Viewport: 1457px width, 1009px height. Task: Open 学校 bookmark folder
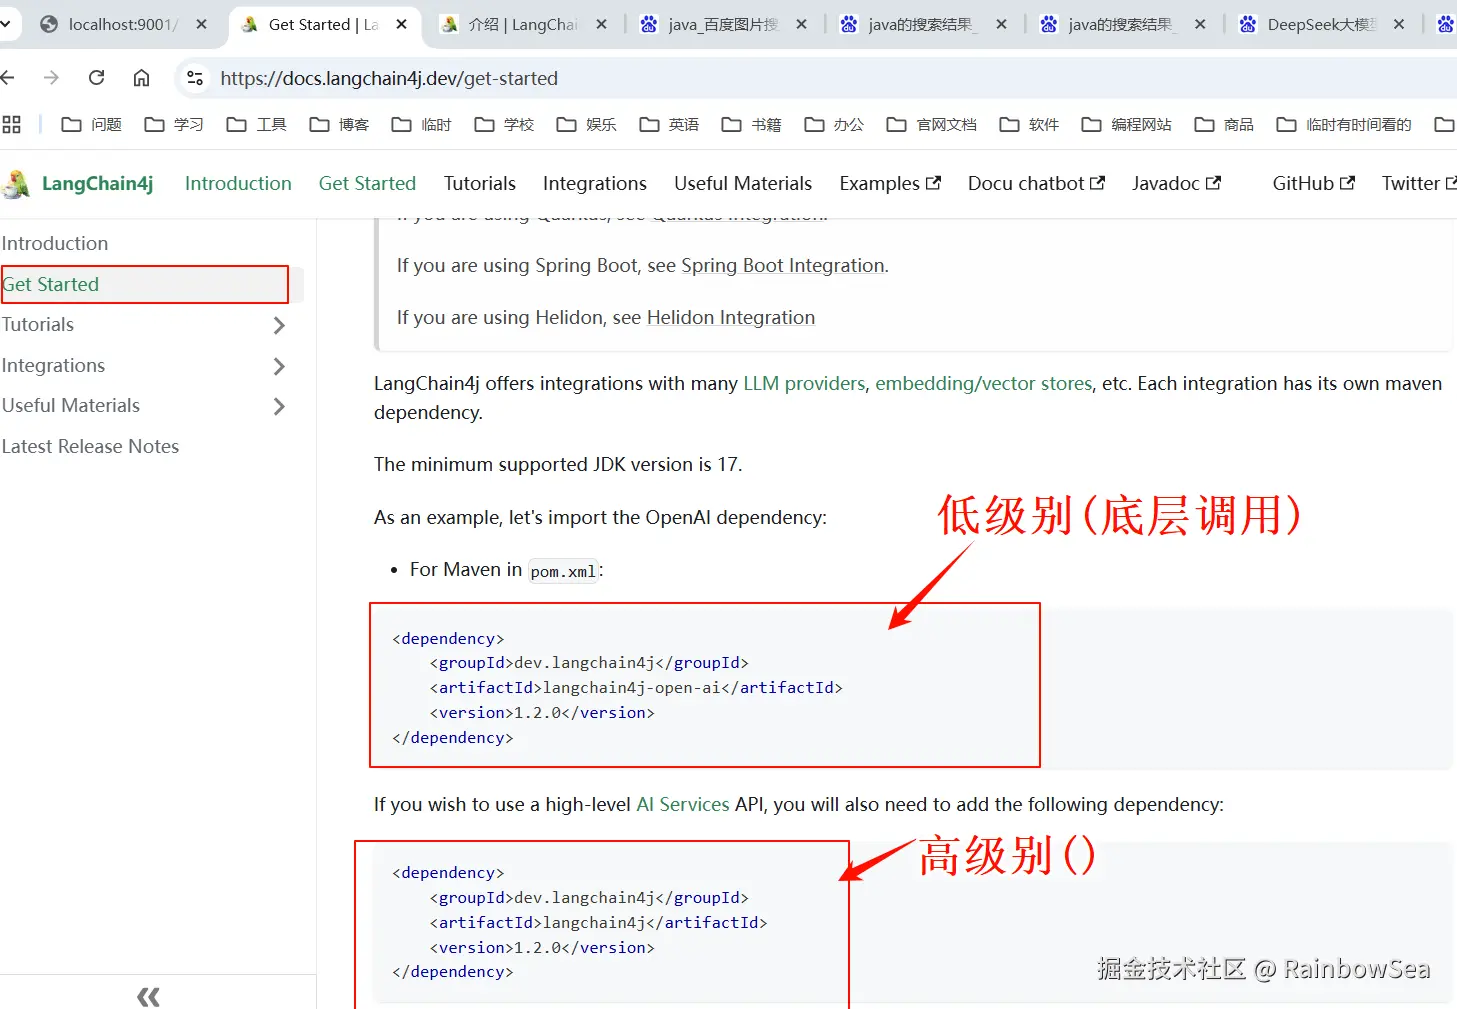pyautogui.click(x=504, y=124)
